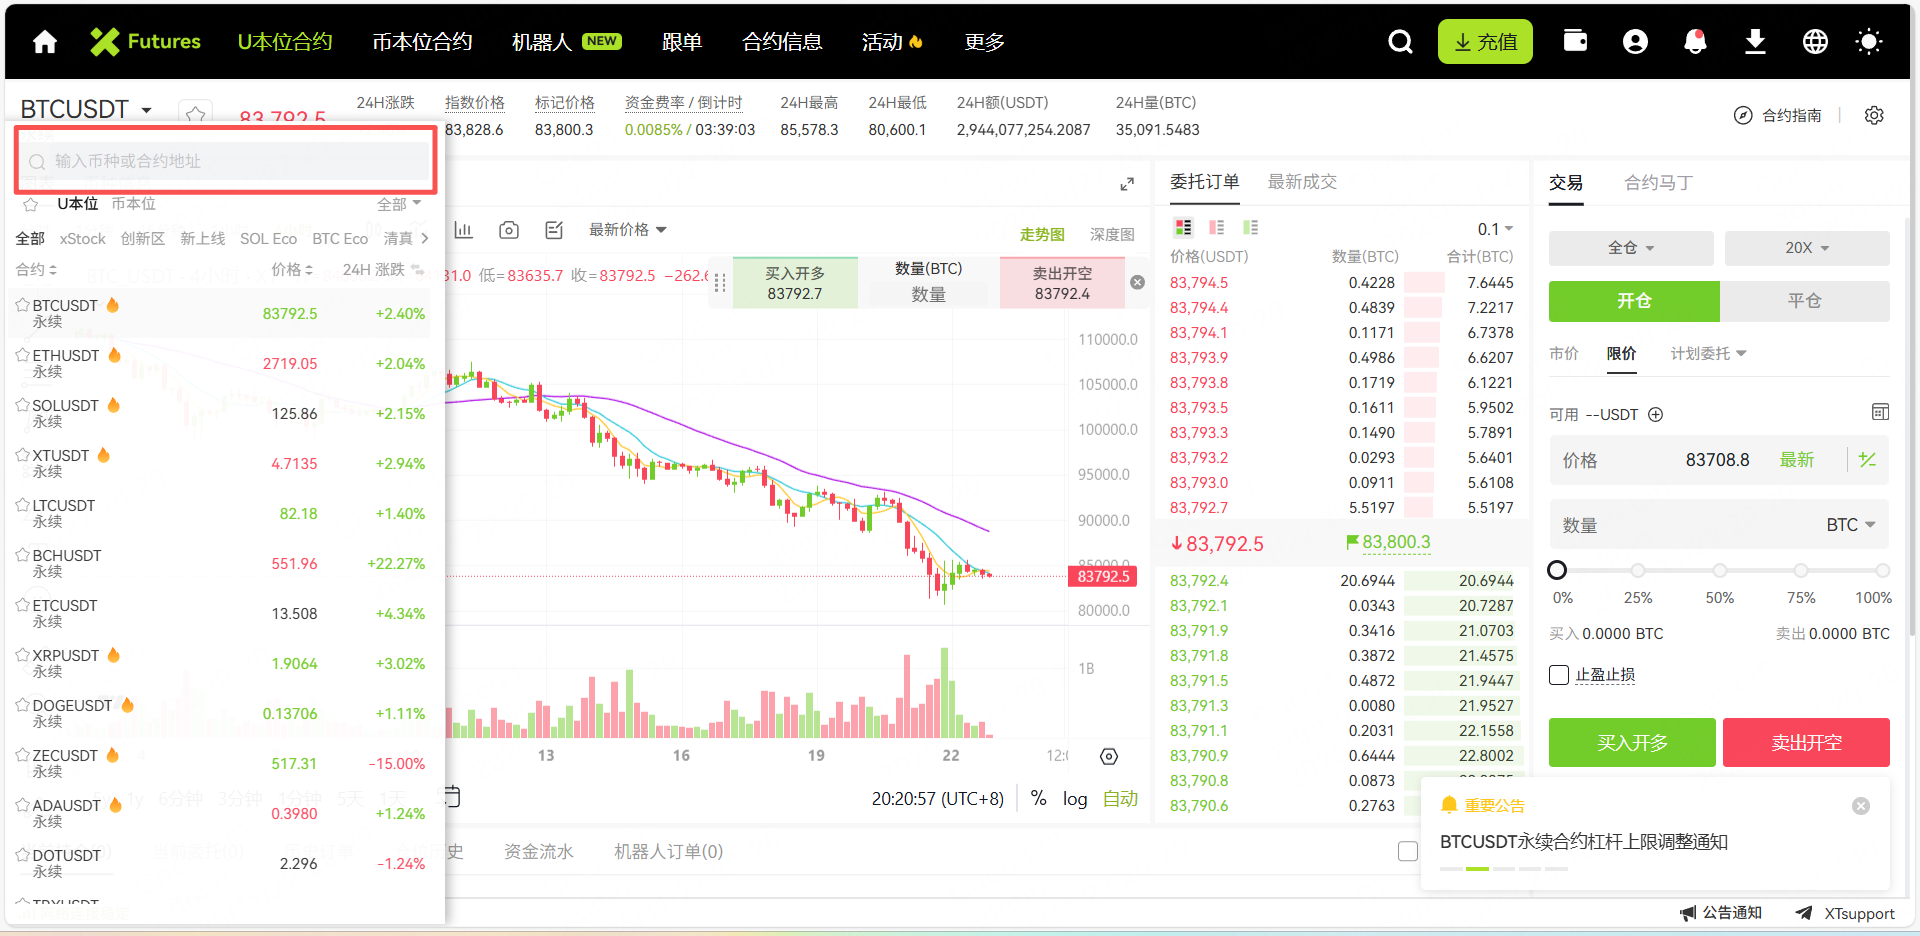Select the buy-only green order book view
Screen dimensions: 1920x936
coord(1249,227)
